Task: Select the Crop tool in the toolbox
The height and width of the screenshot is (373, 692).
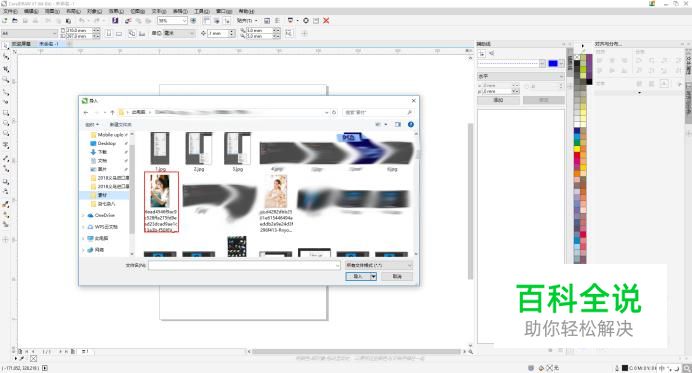Action: click(x=6, y=68)
